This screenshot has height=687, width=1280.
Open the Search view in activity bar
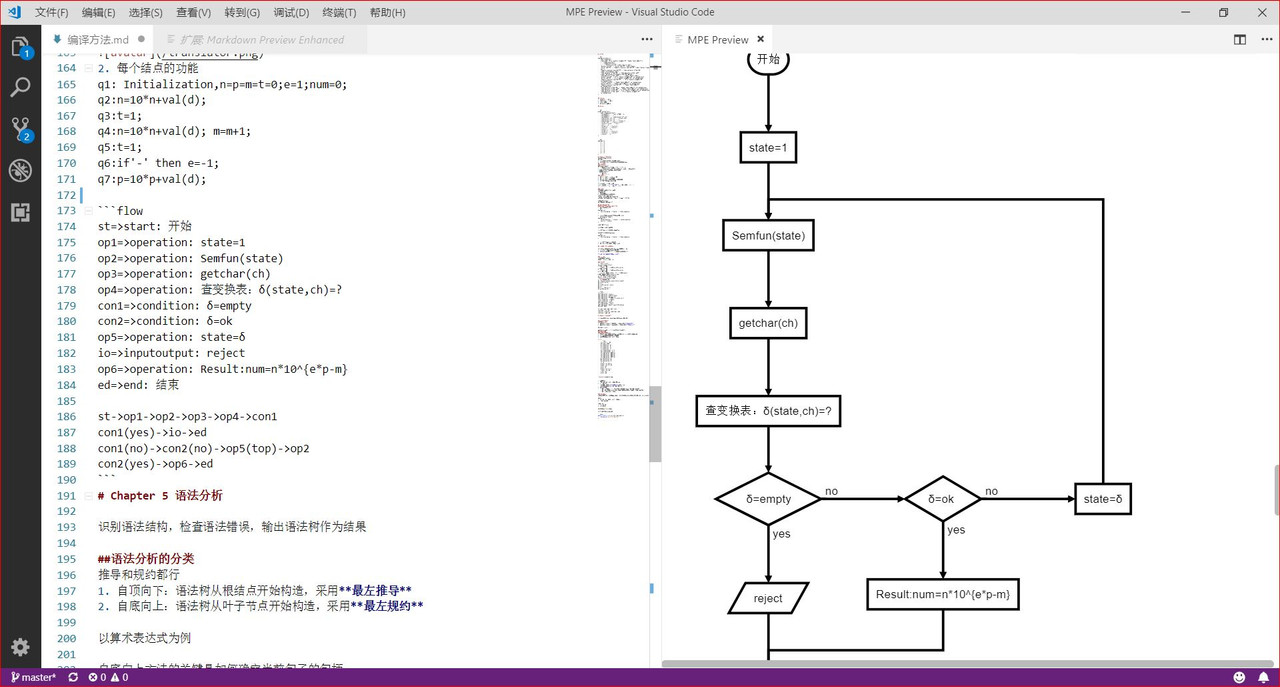tap(20, 88)
